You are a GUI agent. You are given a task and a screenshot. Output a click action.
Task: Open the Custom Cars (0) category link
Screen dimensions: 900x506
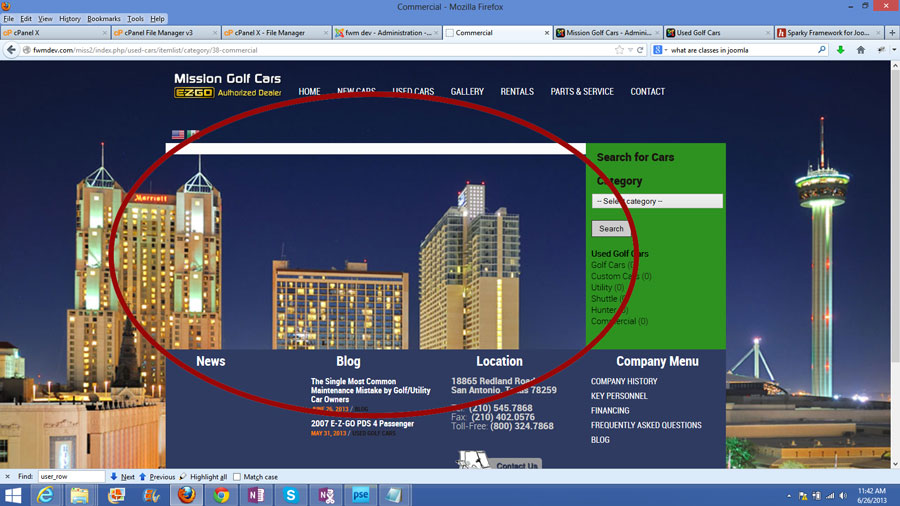[x=621, y=276]
